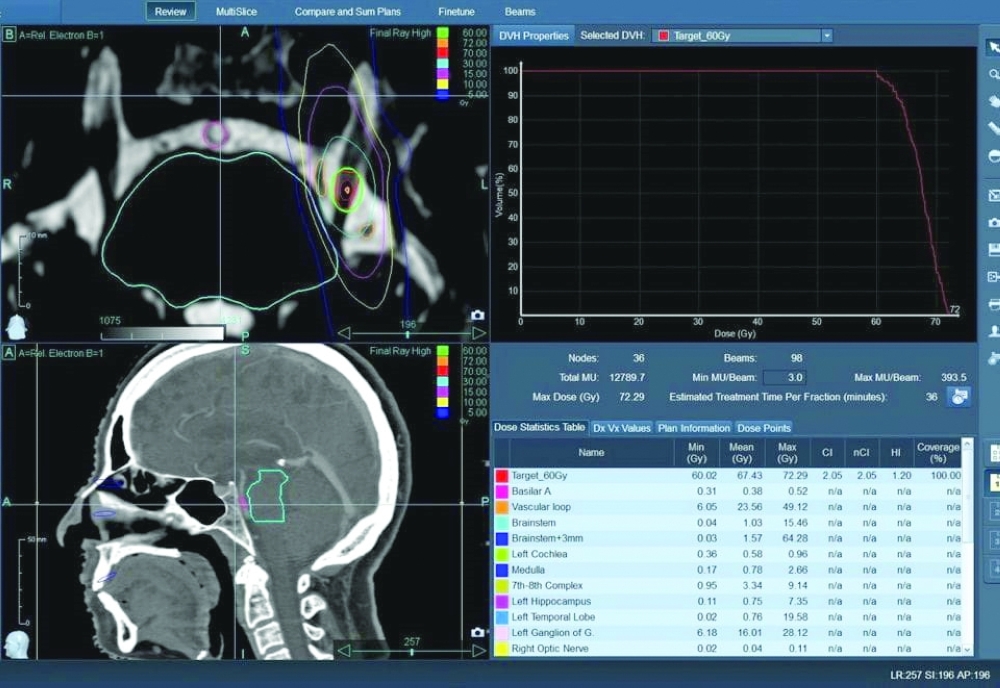Click the head orientation icon in axial view

coord(16,326)
